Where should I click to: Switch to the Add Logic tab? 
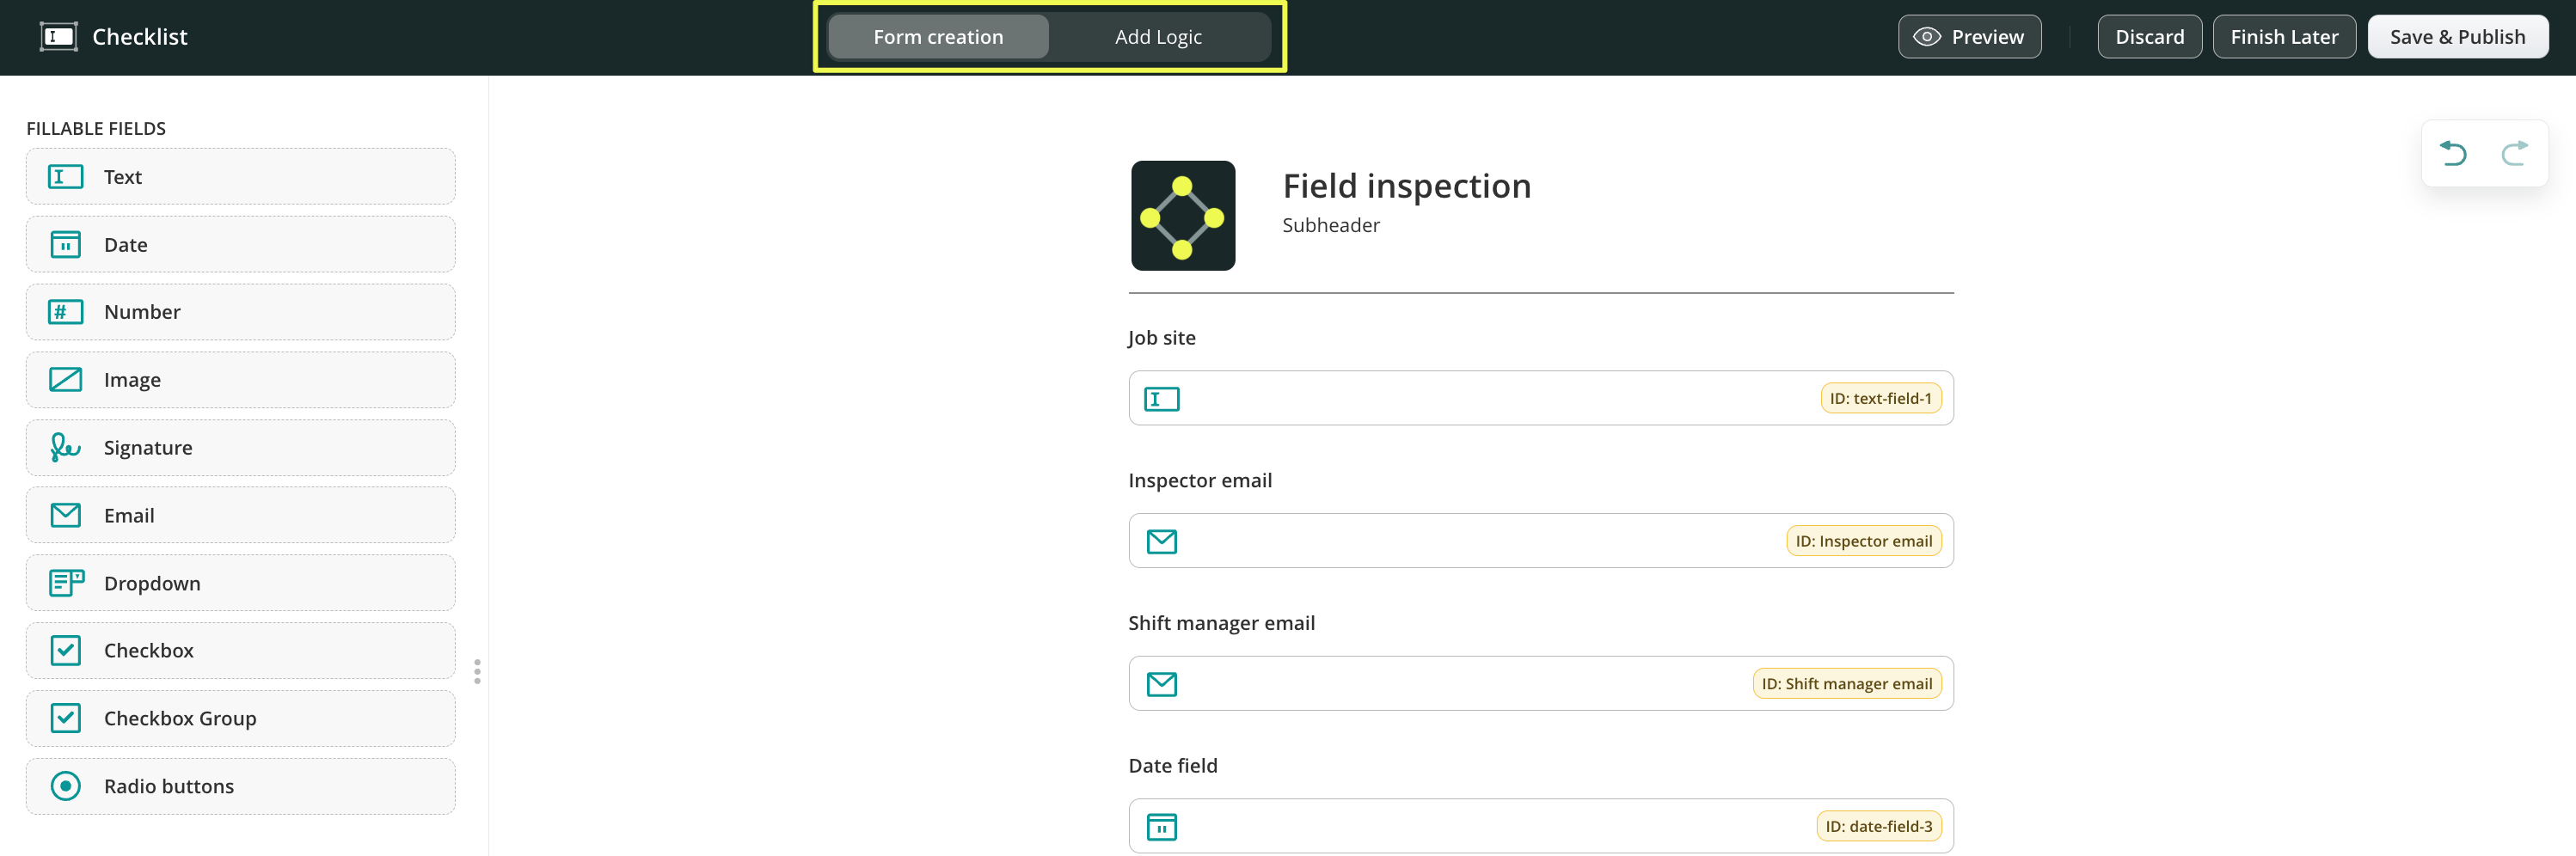[x=1158, y=37]
